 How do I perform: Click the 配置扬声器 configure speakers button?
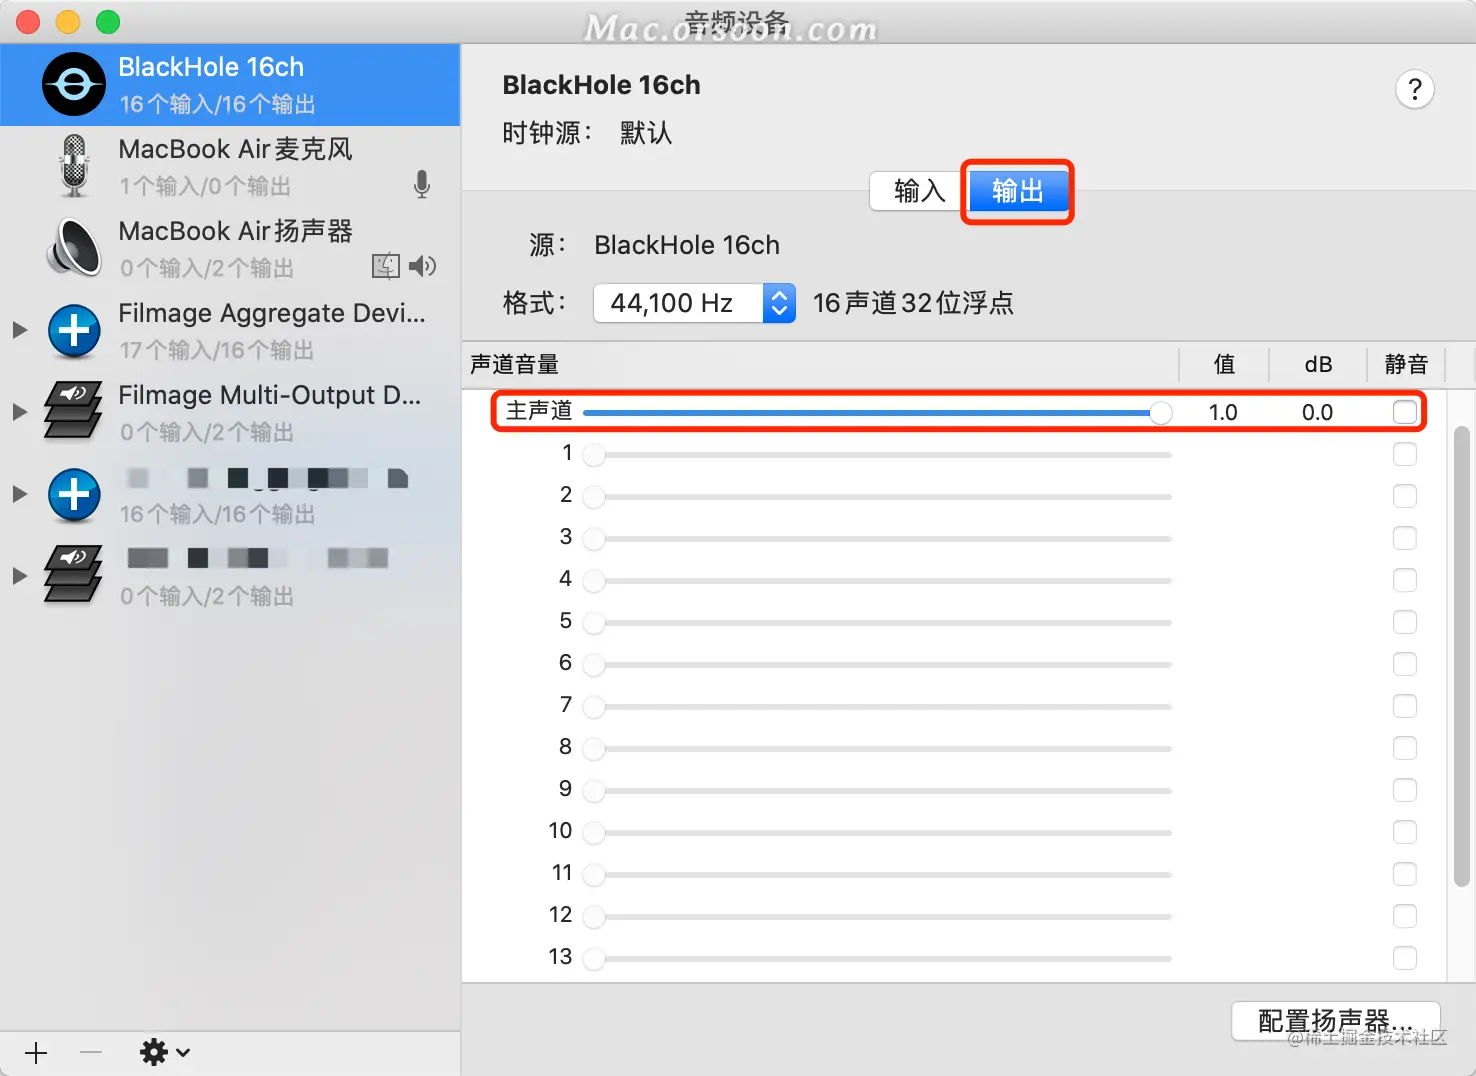1335,1021
